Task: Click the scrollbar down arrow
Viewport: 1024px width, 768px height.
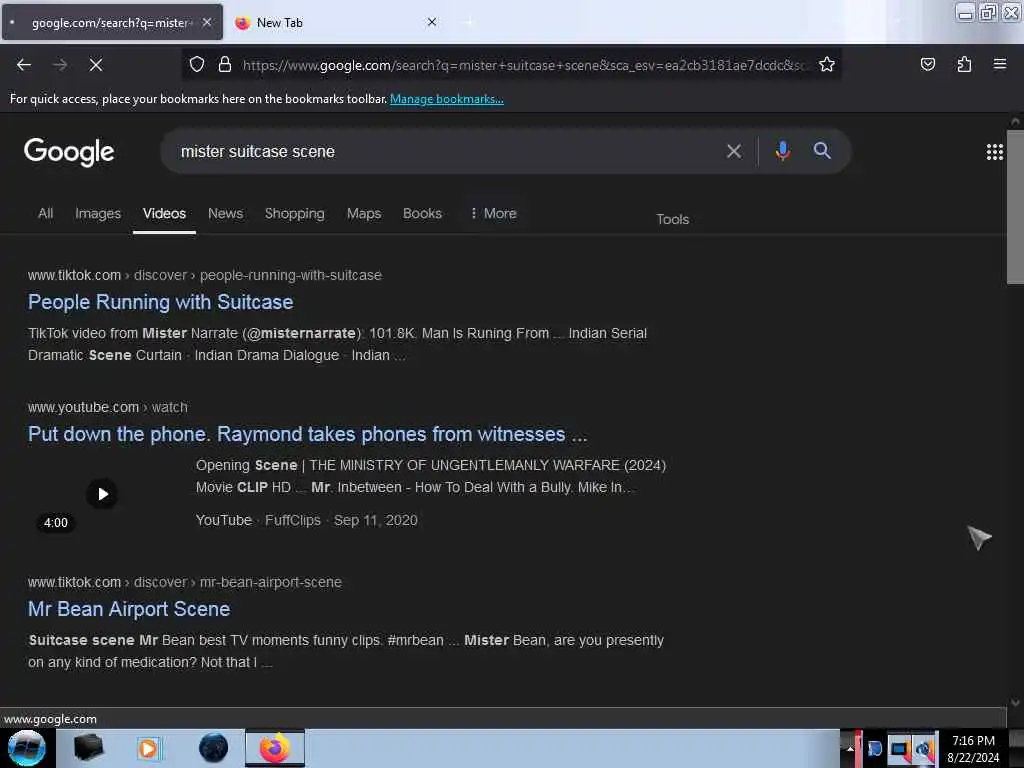Action: pyautogui.click(x=1015, y=702)
